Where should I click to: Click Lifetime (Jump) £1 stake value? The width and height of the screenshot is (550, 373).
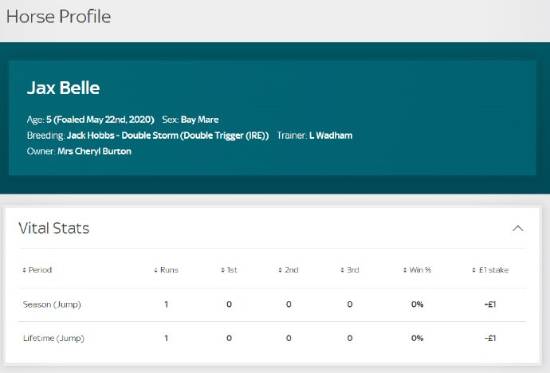pos(490,338)
